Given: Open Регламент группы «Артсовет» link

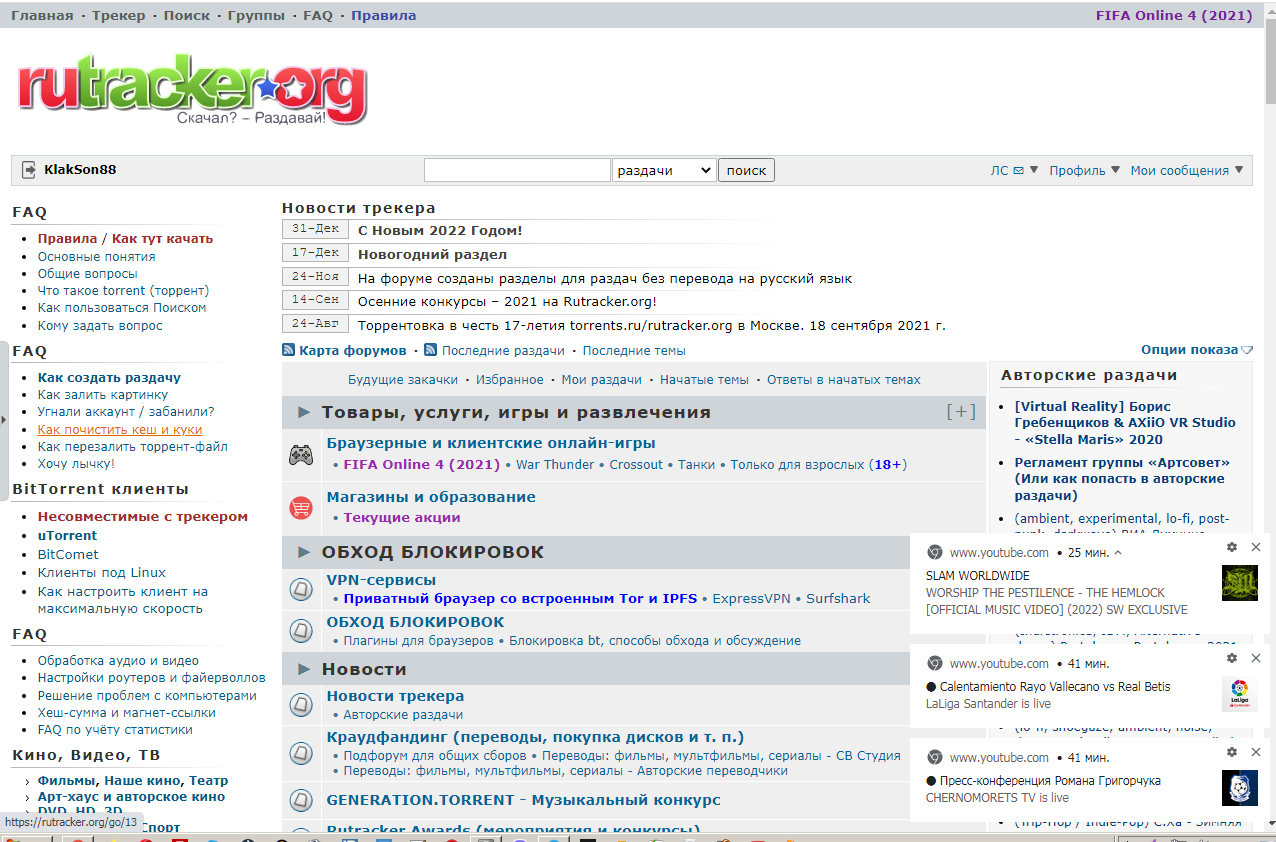Looking at the screenshot, I should click(1123, 479).
